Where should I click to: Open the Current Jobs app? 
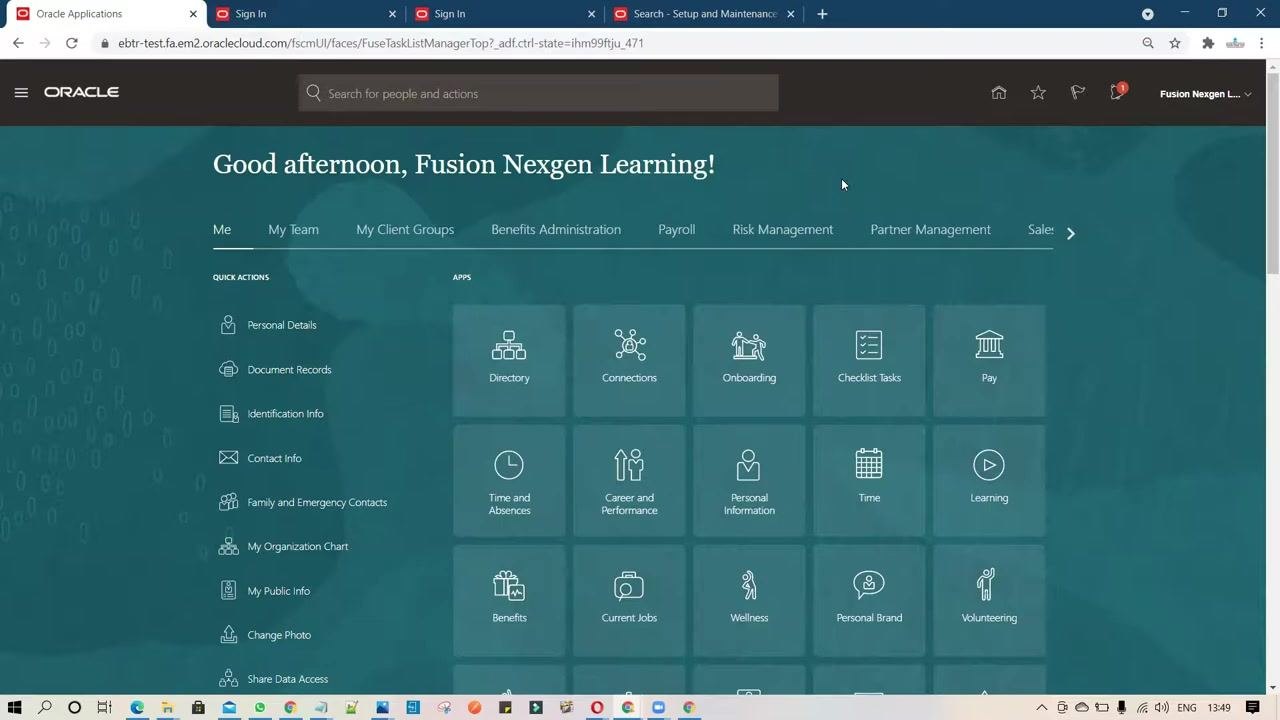(629, 600)
